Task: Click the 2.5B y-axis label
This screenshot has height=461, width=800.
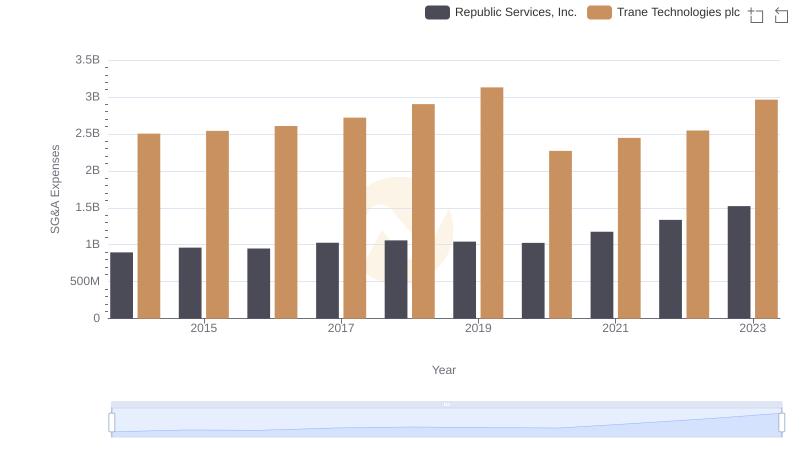Action: click(x=87, y=134)
